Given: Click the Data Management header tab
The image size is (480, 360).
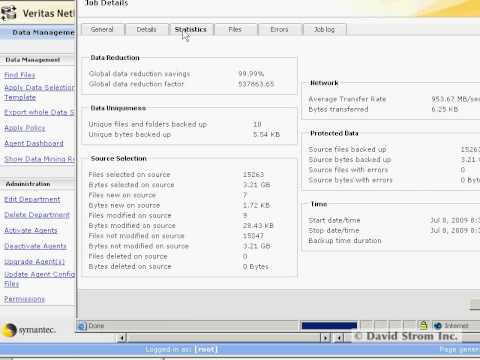Looking at the screenshot, I should click(x=43, y=32).
